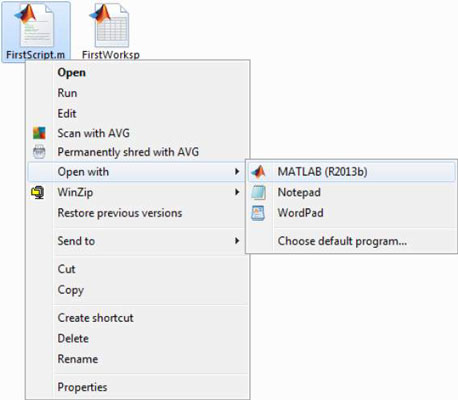458x400 pixels.
Task: Select the Open with menu entry
Action: click(x=137, y=172)
